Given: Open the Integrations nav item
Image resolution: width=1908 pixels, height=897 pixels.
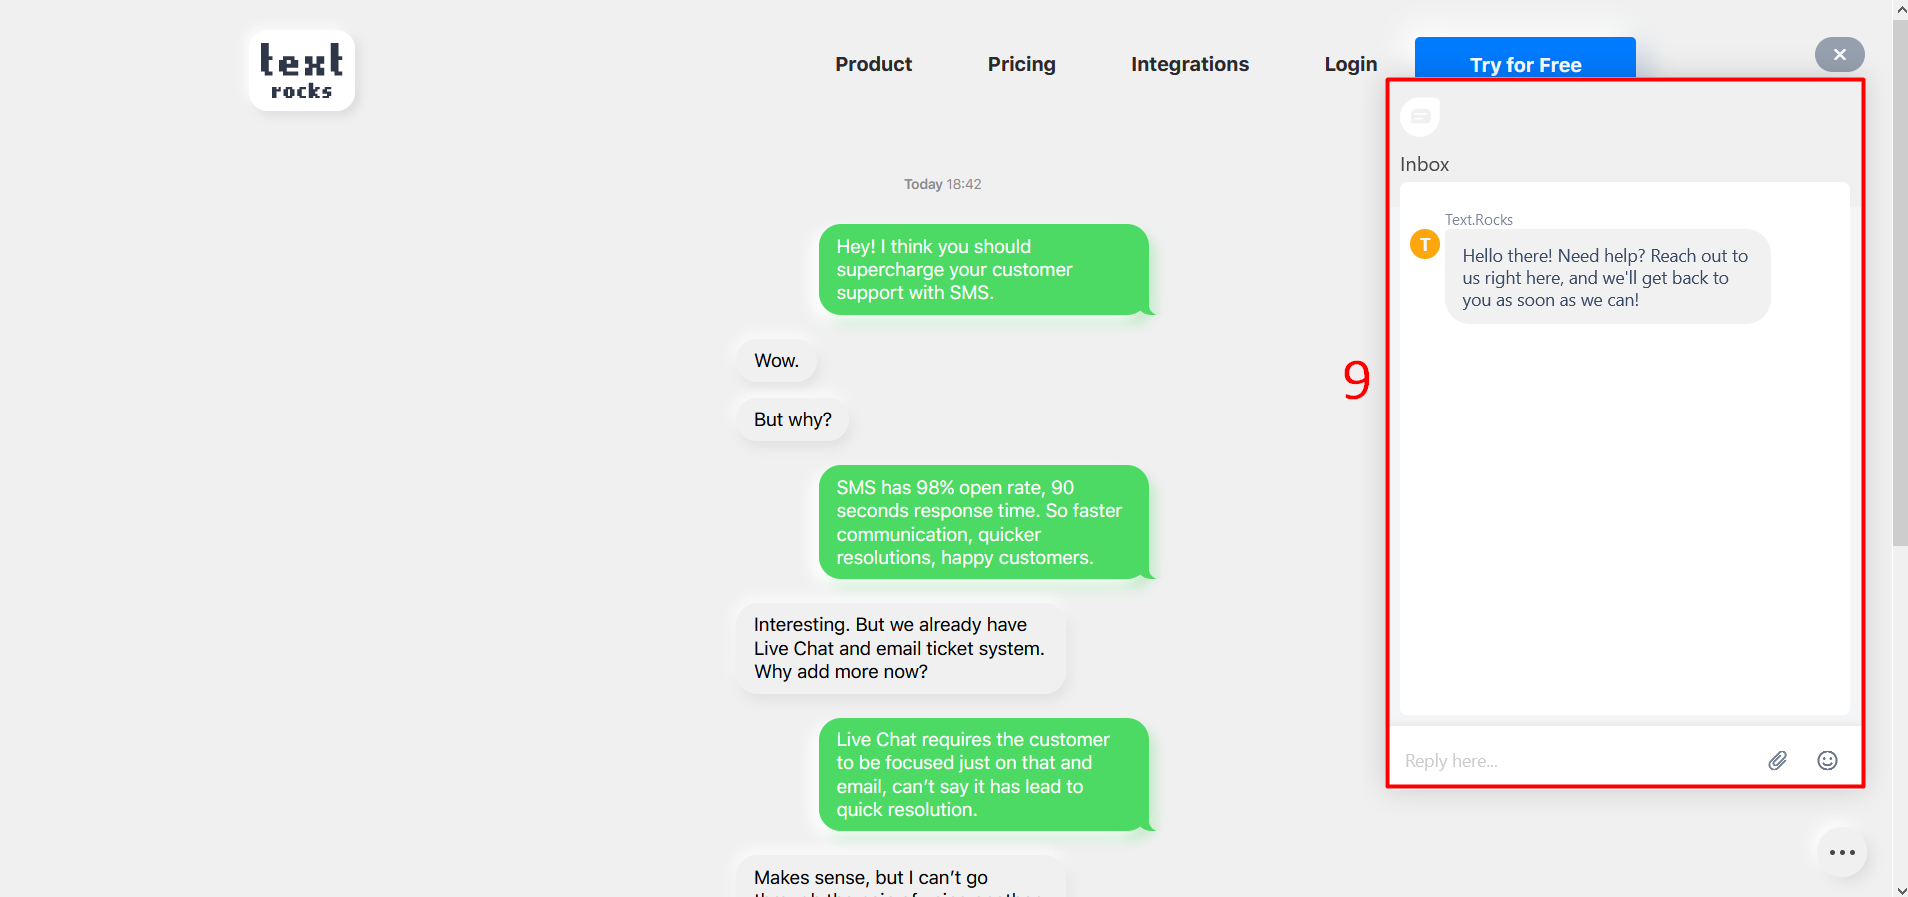Looking at the screenshot, I should point(1189,65).
